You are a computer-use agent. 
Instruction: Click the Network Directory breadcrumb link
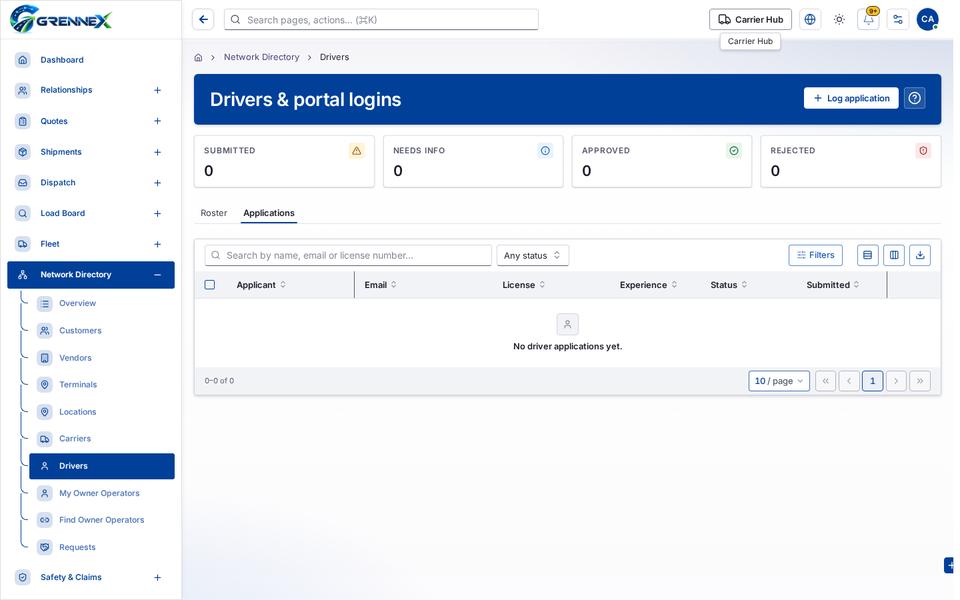coord(261,57)
